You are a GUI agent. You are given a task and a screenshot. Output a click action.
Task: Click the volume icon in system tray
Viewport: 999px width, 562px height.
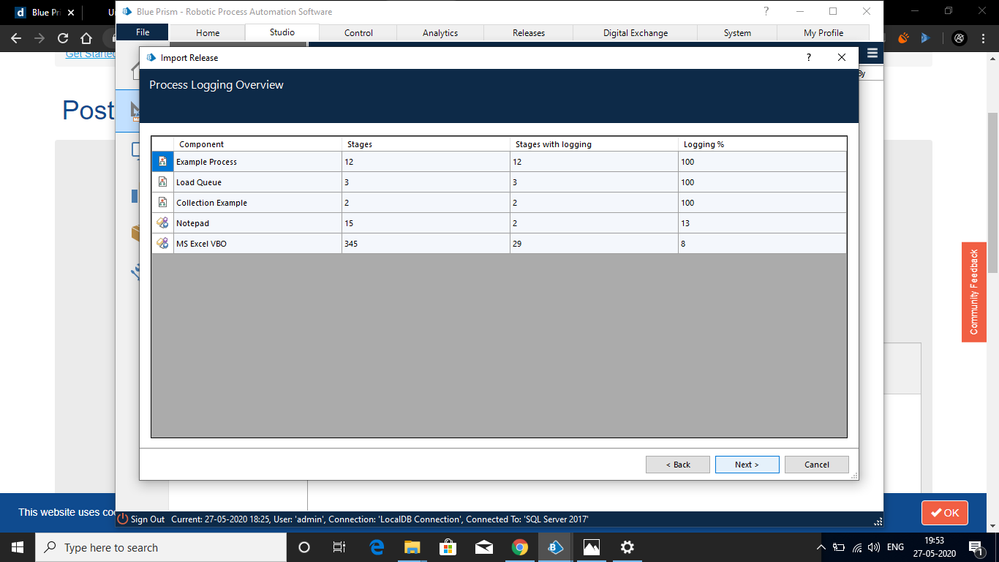pos(873,547)
